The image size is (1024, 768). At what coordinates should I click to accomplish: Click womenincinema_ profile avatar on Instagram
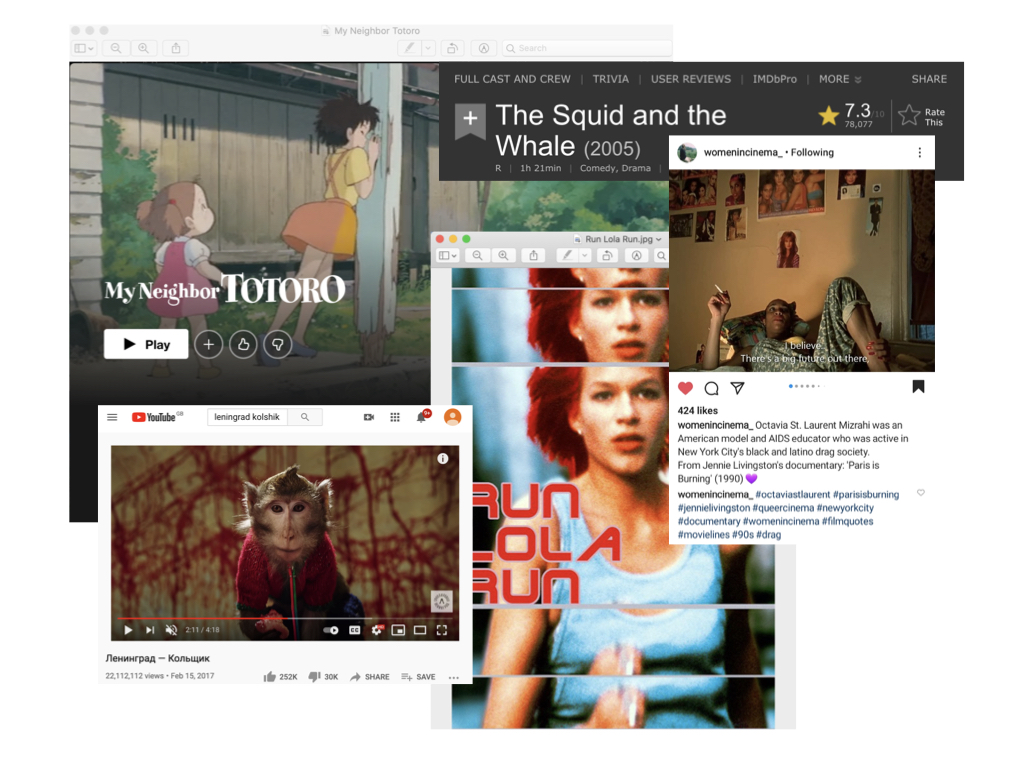687,153
